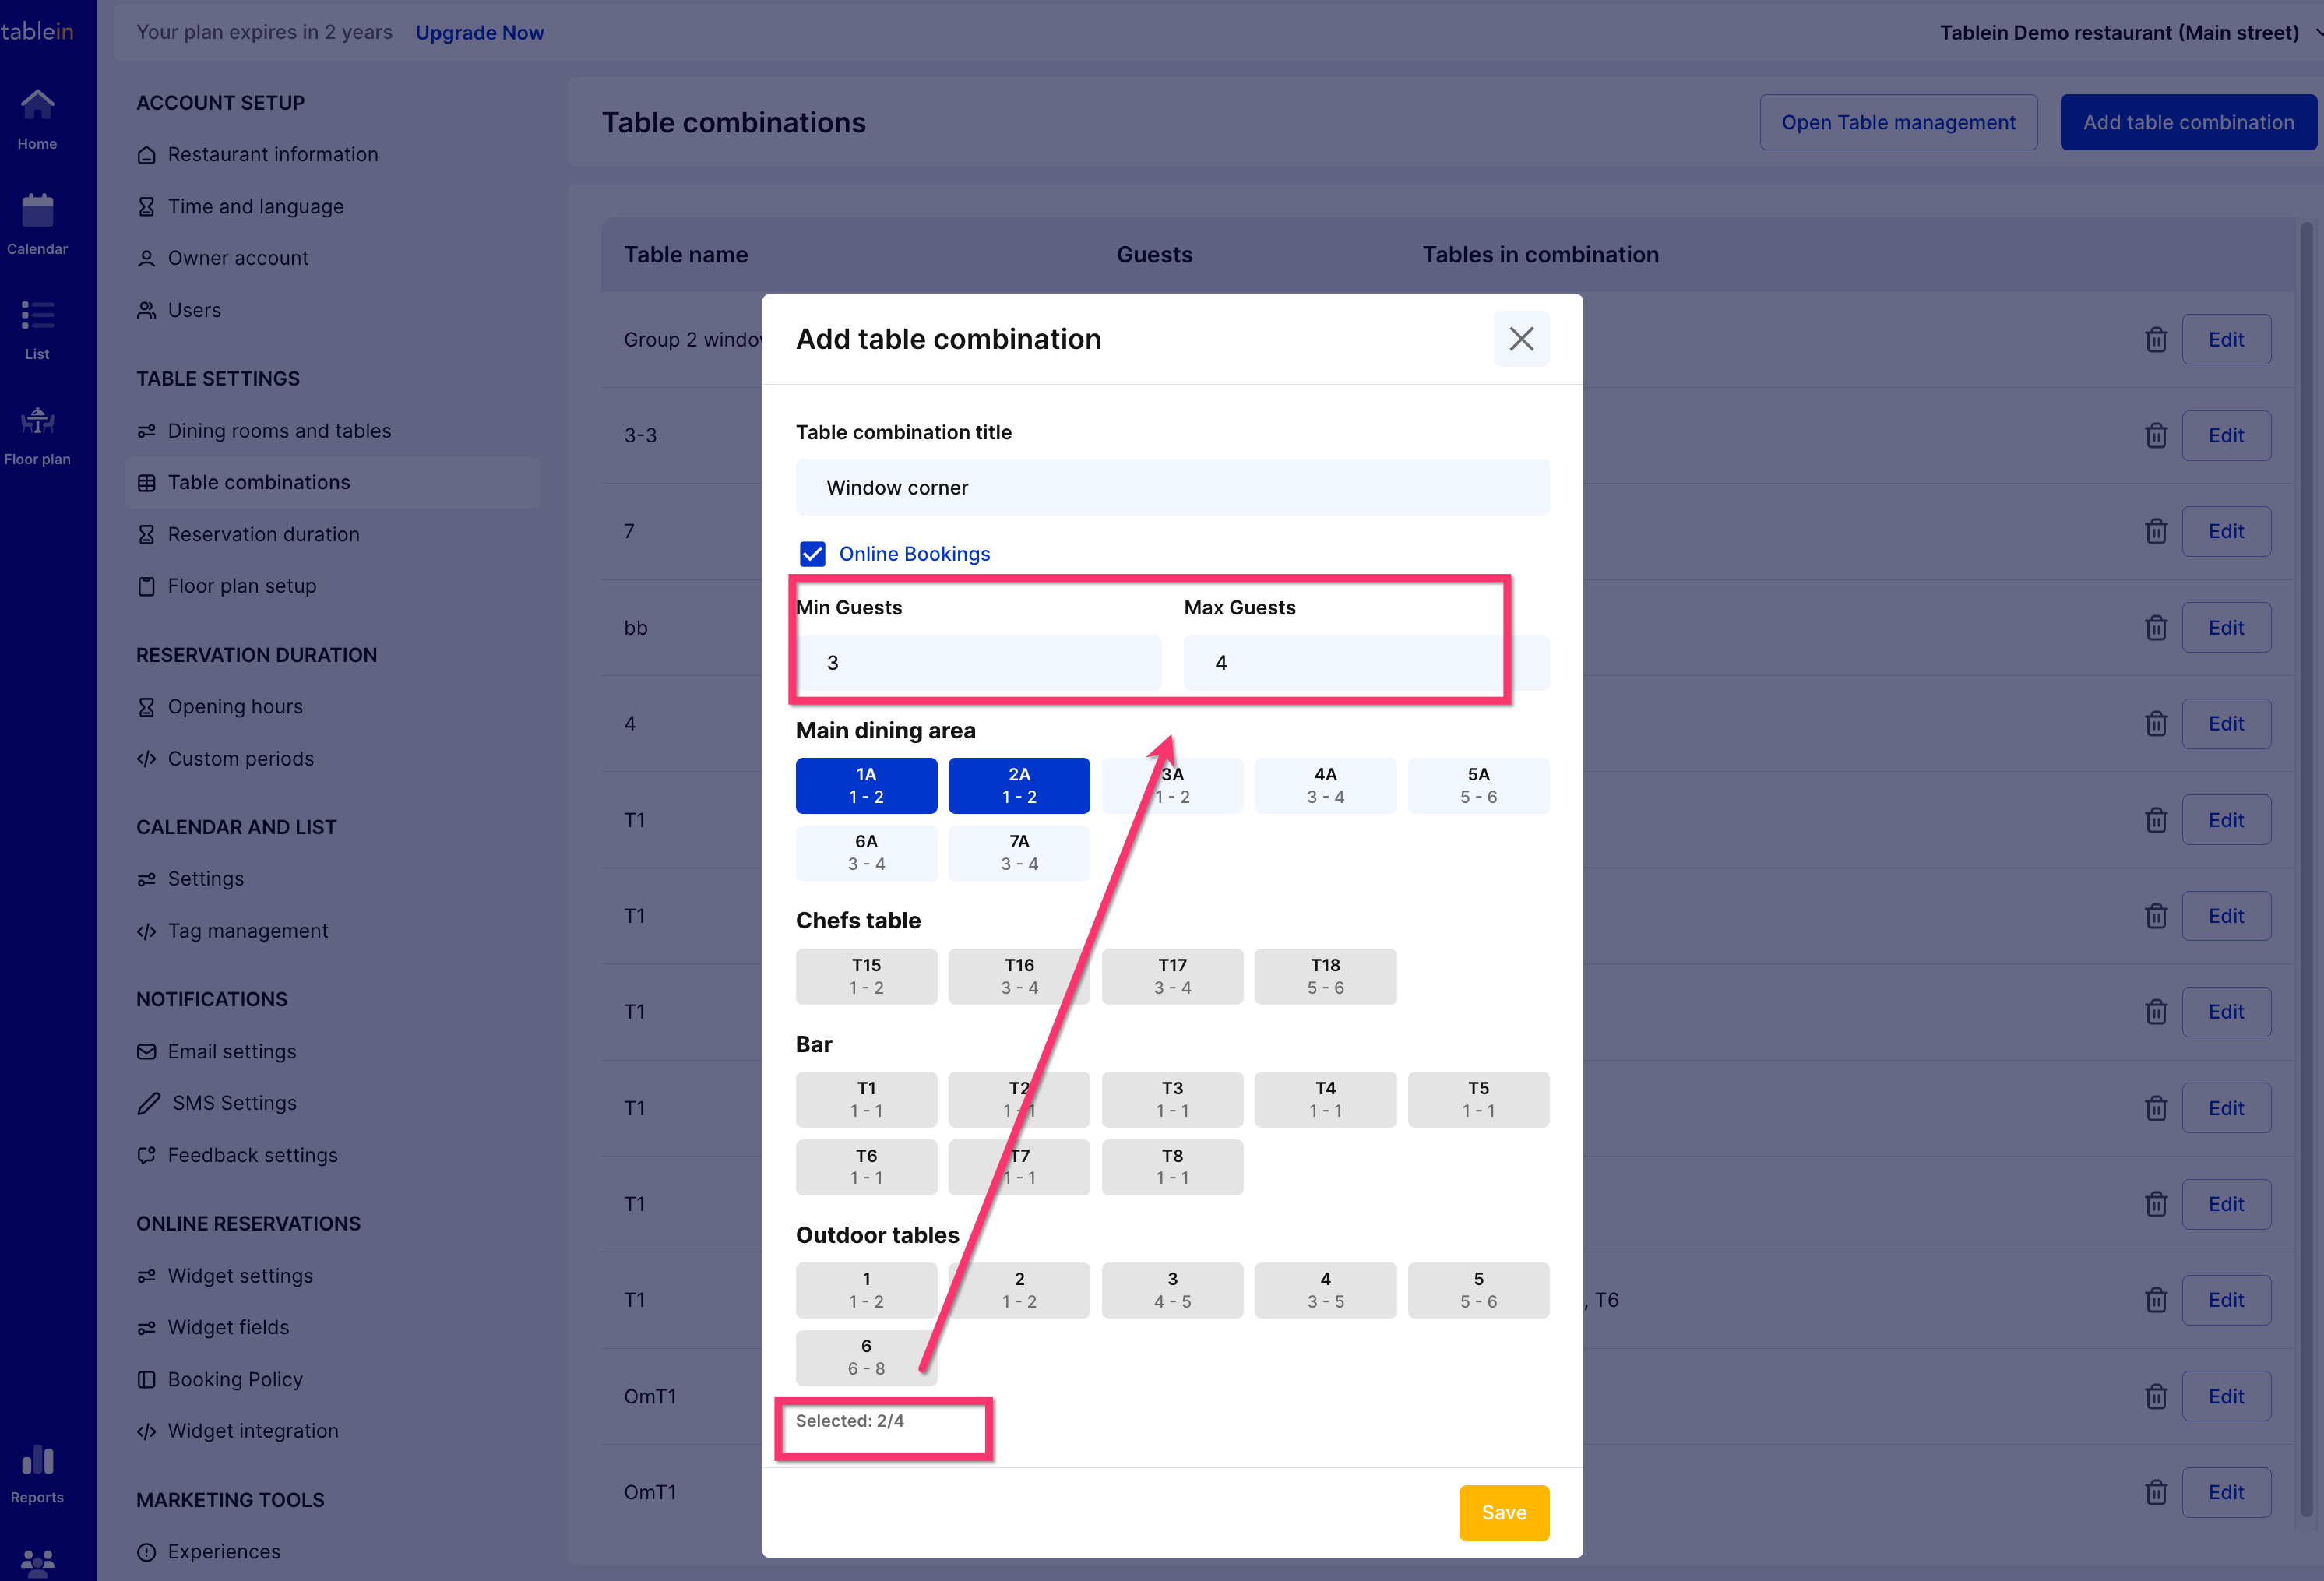Select Outdoor table 3 with 4 - 5 guests
The height and width of the screenshot is (1581, 2324).
point(1172,1290)
